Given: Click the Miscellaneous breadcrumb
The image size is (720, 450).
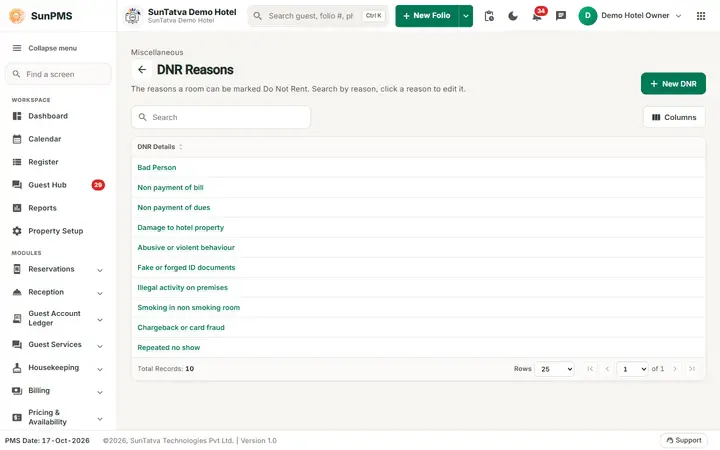Looking at the screenshot, I should (x=157, y=52).
